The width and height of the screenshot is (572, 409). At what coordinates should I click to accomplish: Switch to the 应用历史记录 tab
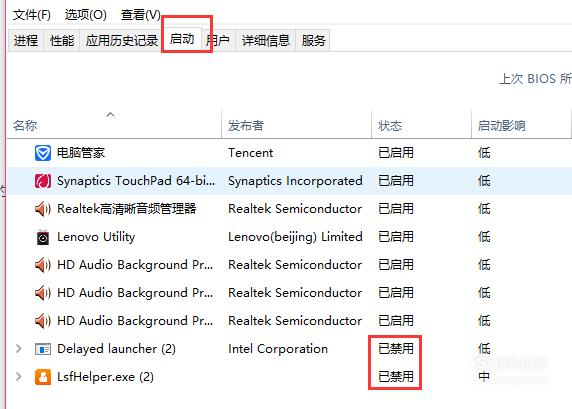point(121,40)
